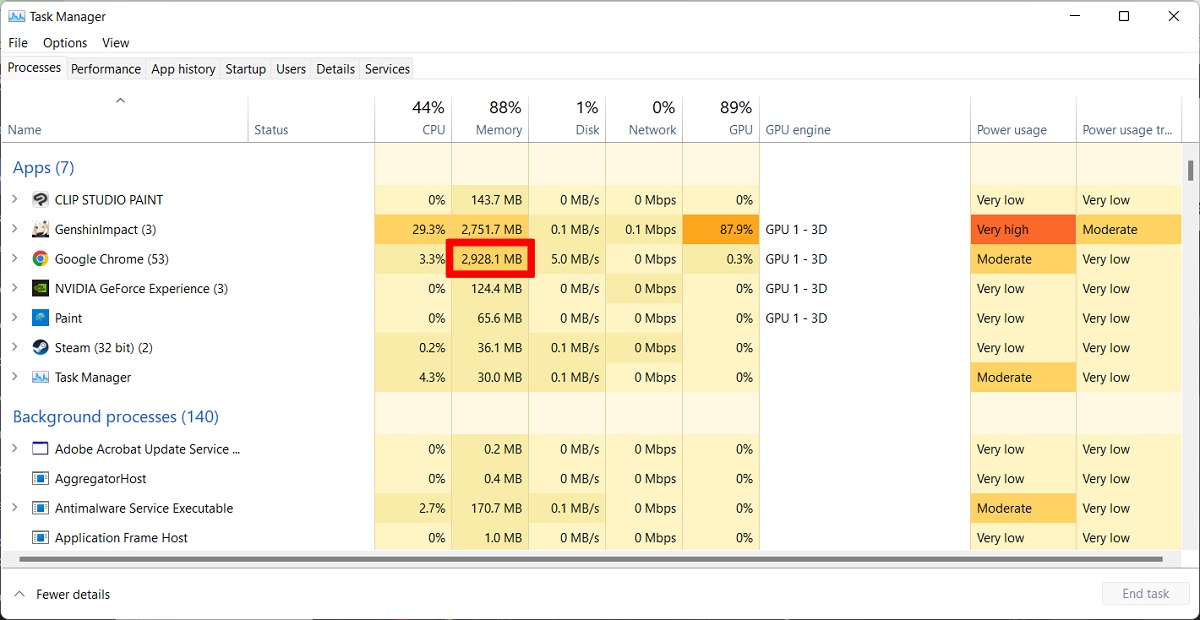Viewport: 1200px width, 620px height.
Task: Open the Options menu
Action: (65, 43)
